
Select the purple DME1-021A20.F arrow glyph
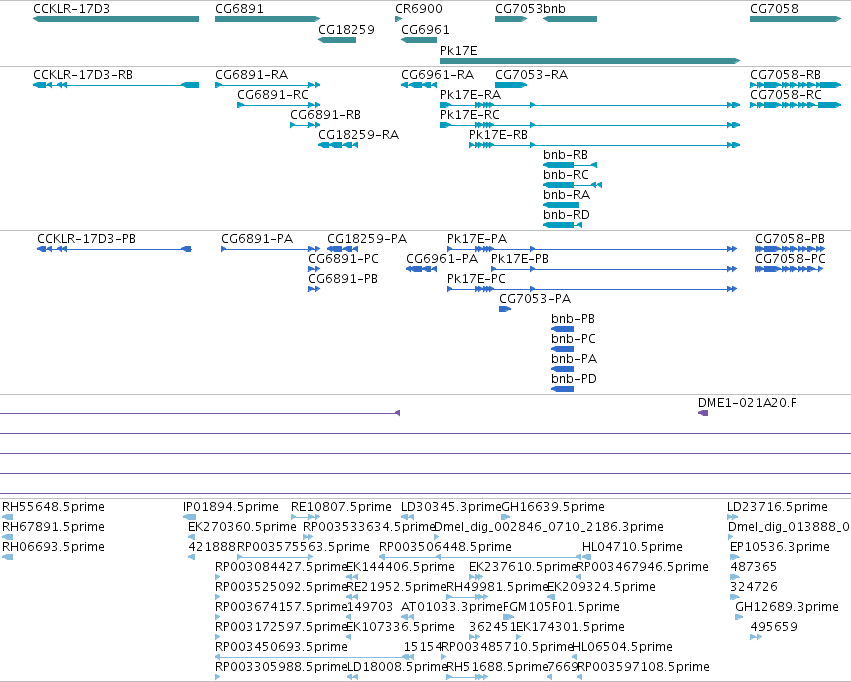click(703, 413)
